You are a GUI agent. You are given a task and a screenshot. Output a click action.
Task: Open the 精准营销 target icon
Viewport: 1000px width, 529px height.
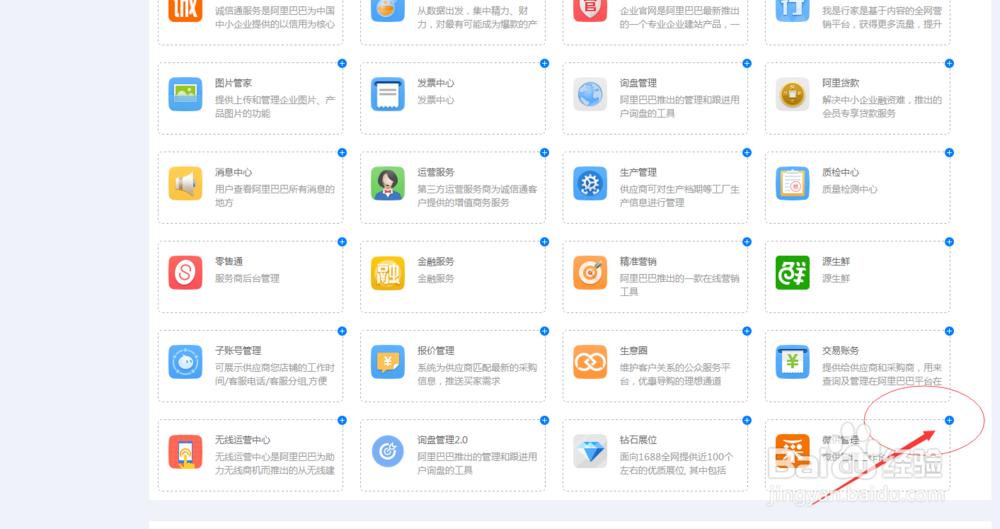(x=590, y=272)
